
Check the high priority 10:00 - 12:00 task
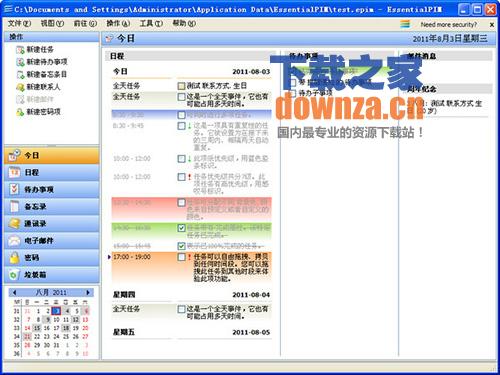[181, 177]
